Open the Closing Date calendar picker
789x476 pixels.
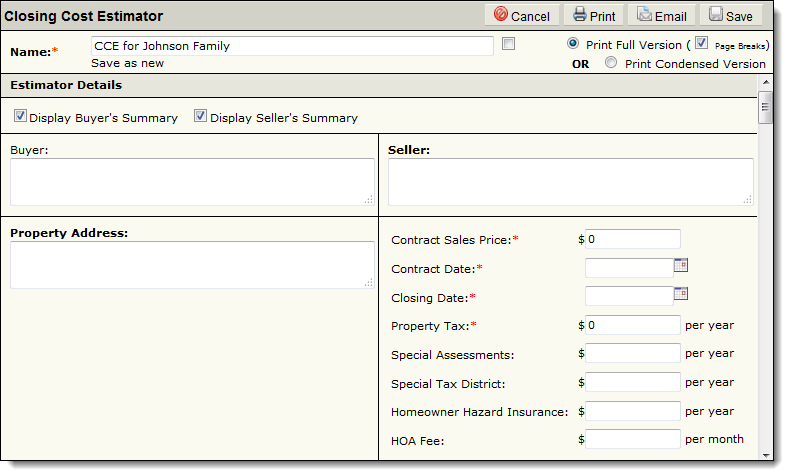[x=681, y=294]
